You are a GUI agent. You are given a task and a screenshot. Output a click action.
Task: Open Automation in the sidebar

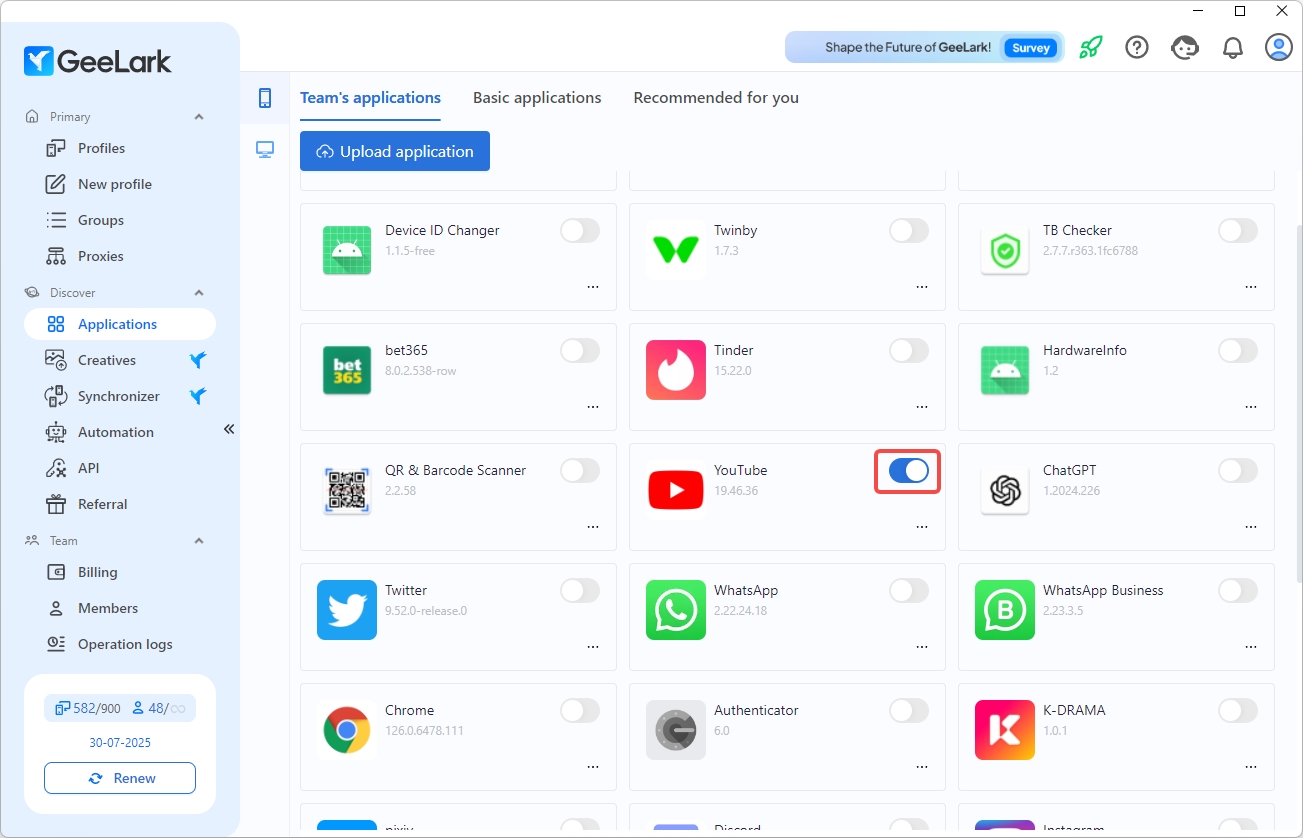coord(120,432)
